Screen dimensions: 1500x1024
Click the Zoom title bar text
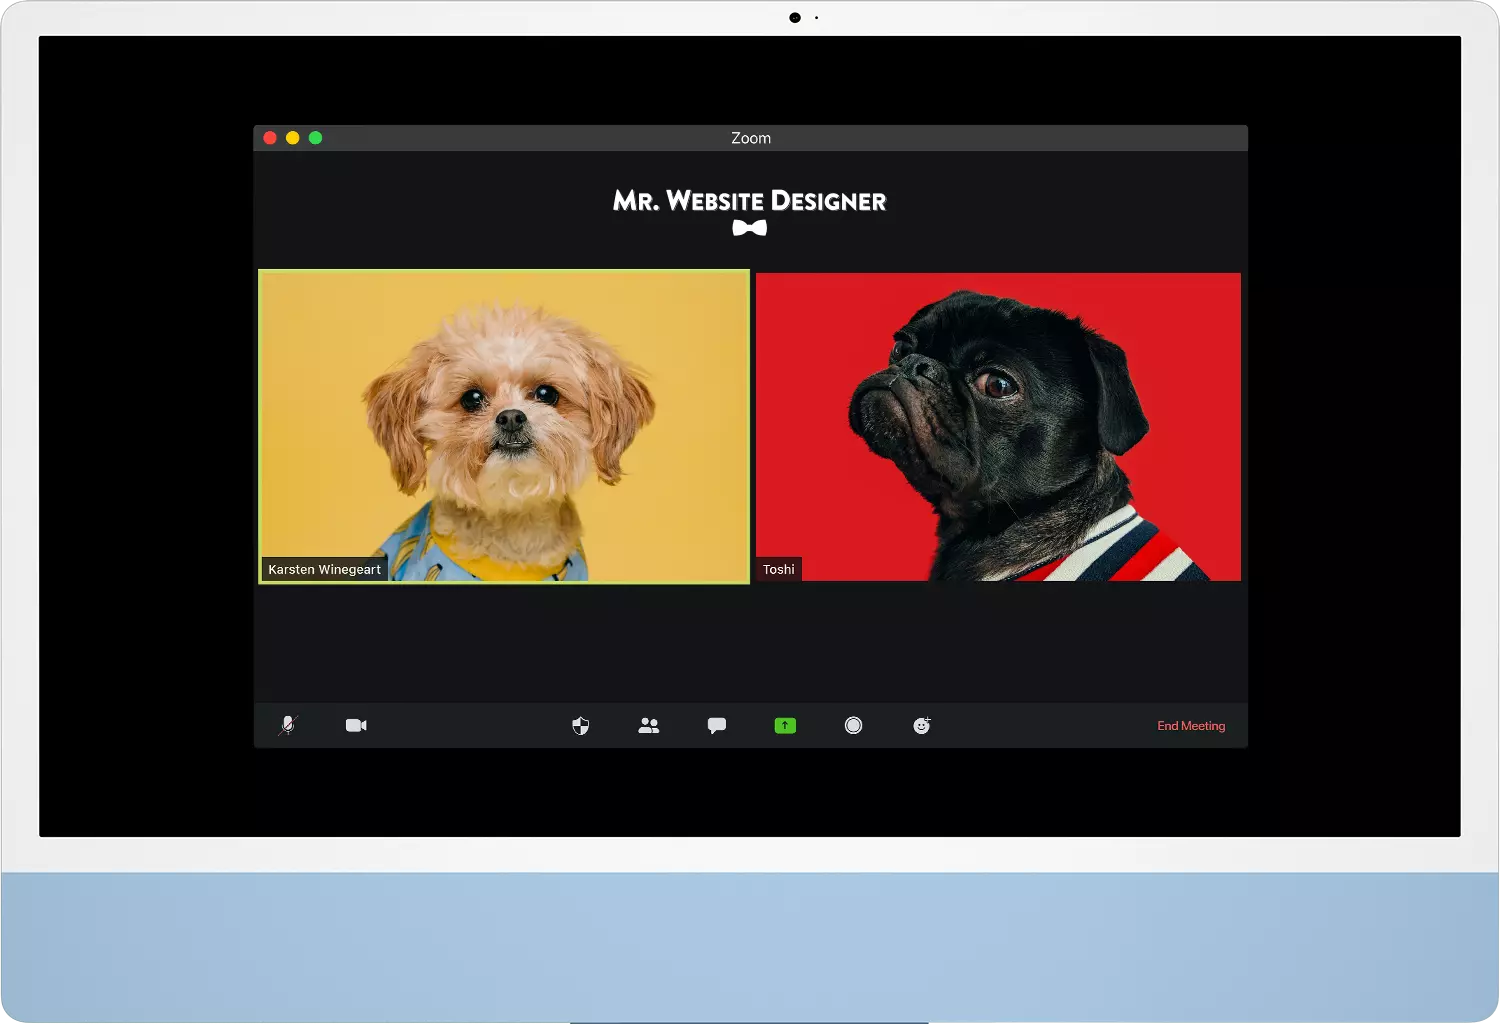pyautogui.click(x=751, y=138)
